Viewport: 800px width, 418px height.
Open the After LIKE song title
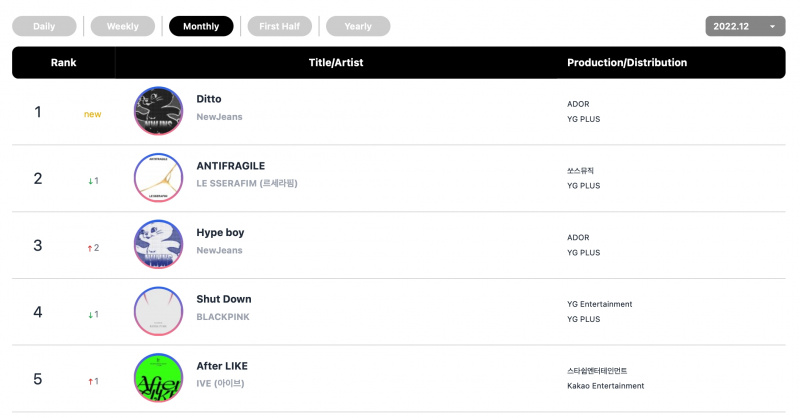[222, 366]
